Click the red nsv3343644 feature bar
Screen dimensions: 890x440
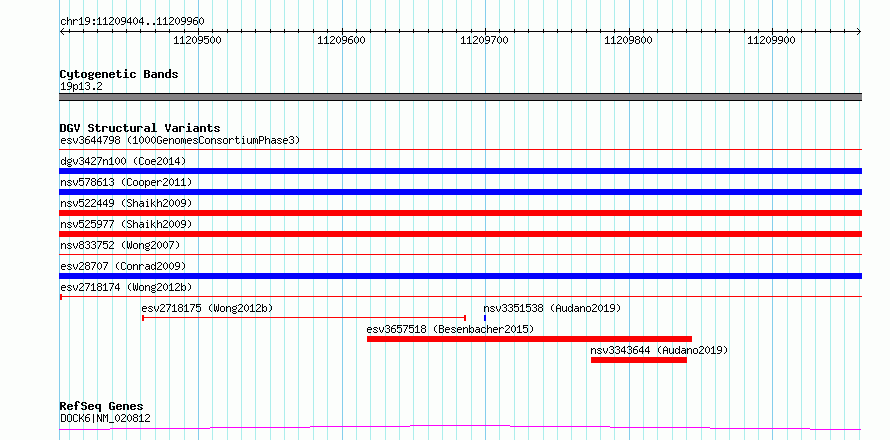click(x=639, y=360)
